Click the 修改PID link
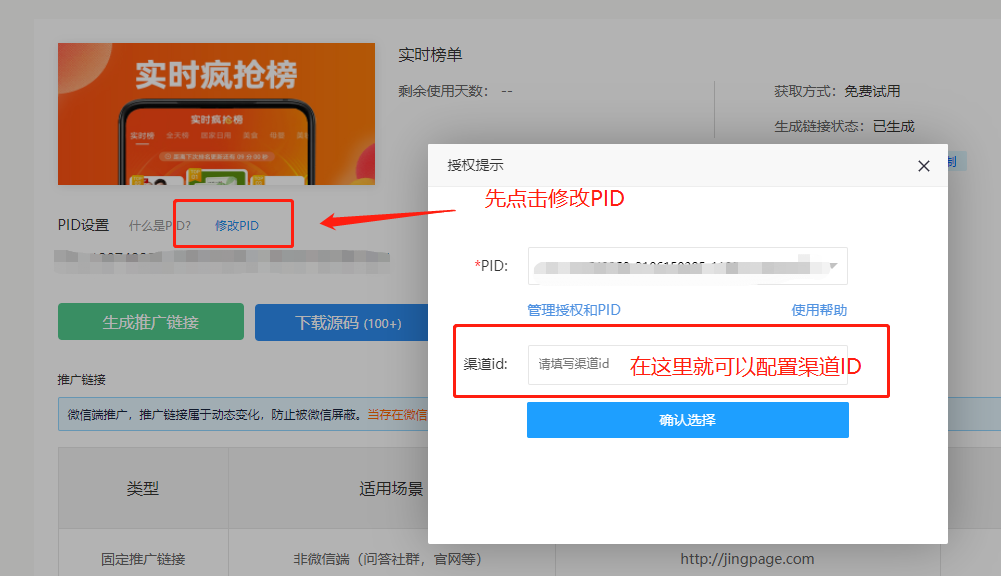Screen dimensions: 1001x576 [x=237, y=225]
